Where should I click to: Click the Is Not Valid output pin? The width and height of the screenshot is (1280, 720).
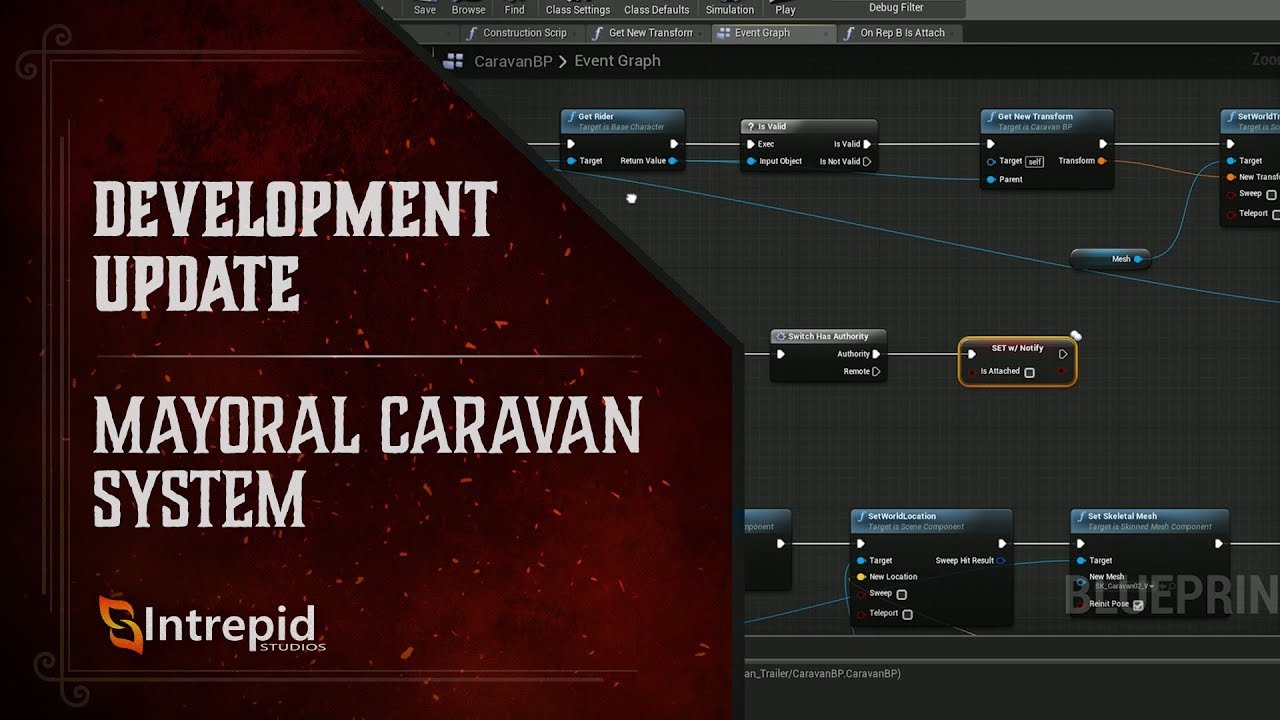click(x=867, y=161)
